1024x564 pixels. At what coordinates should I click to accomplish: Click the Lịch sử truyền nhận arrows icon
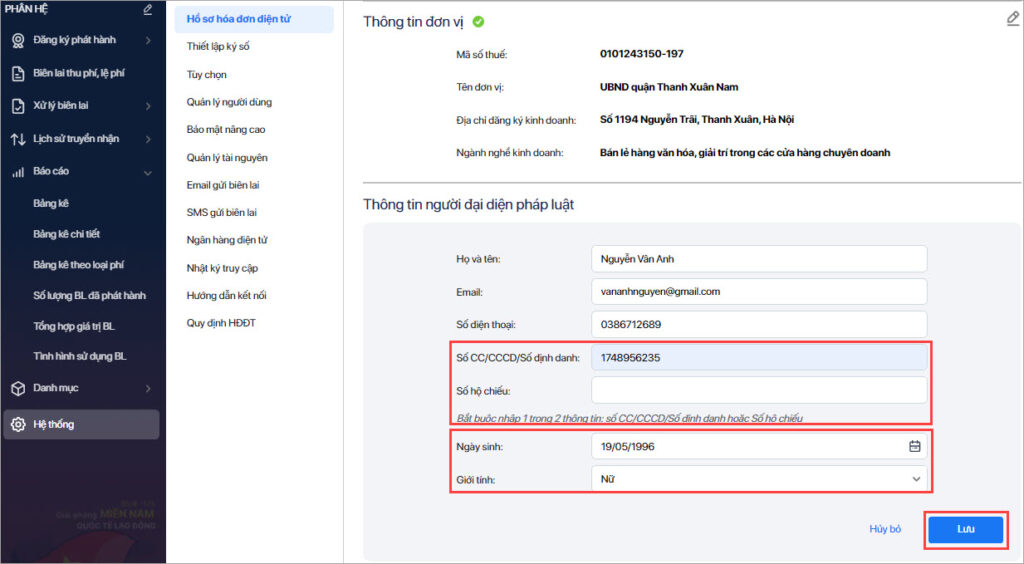pos(18,139)
